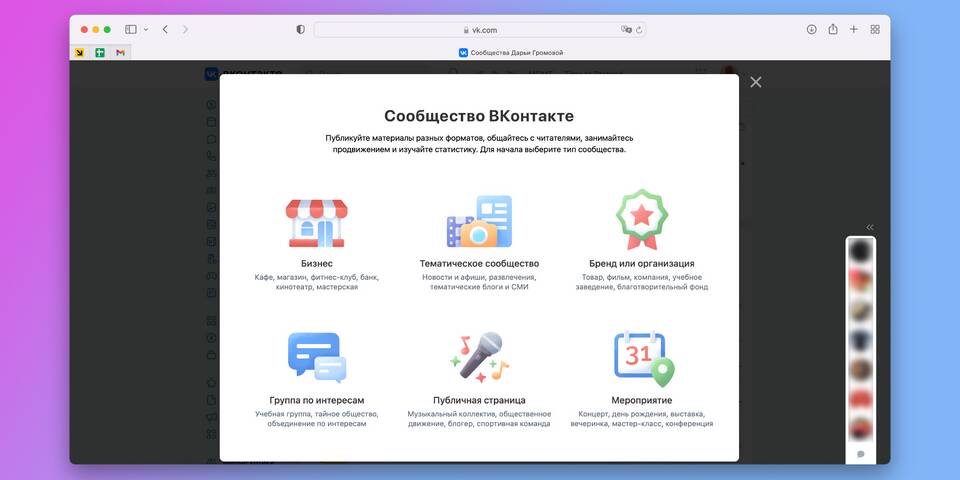Click the vk.com address bar

click(480, 29)
